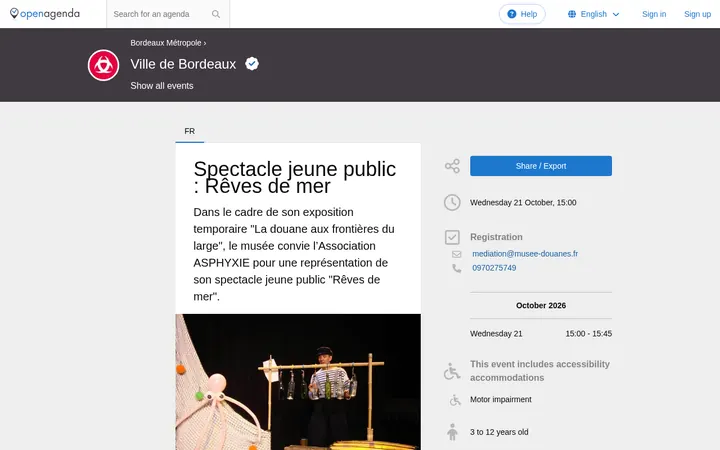Click the verified badge next to Ville de Bordeaux

(252, 63)
